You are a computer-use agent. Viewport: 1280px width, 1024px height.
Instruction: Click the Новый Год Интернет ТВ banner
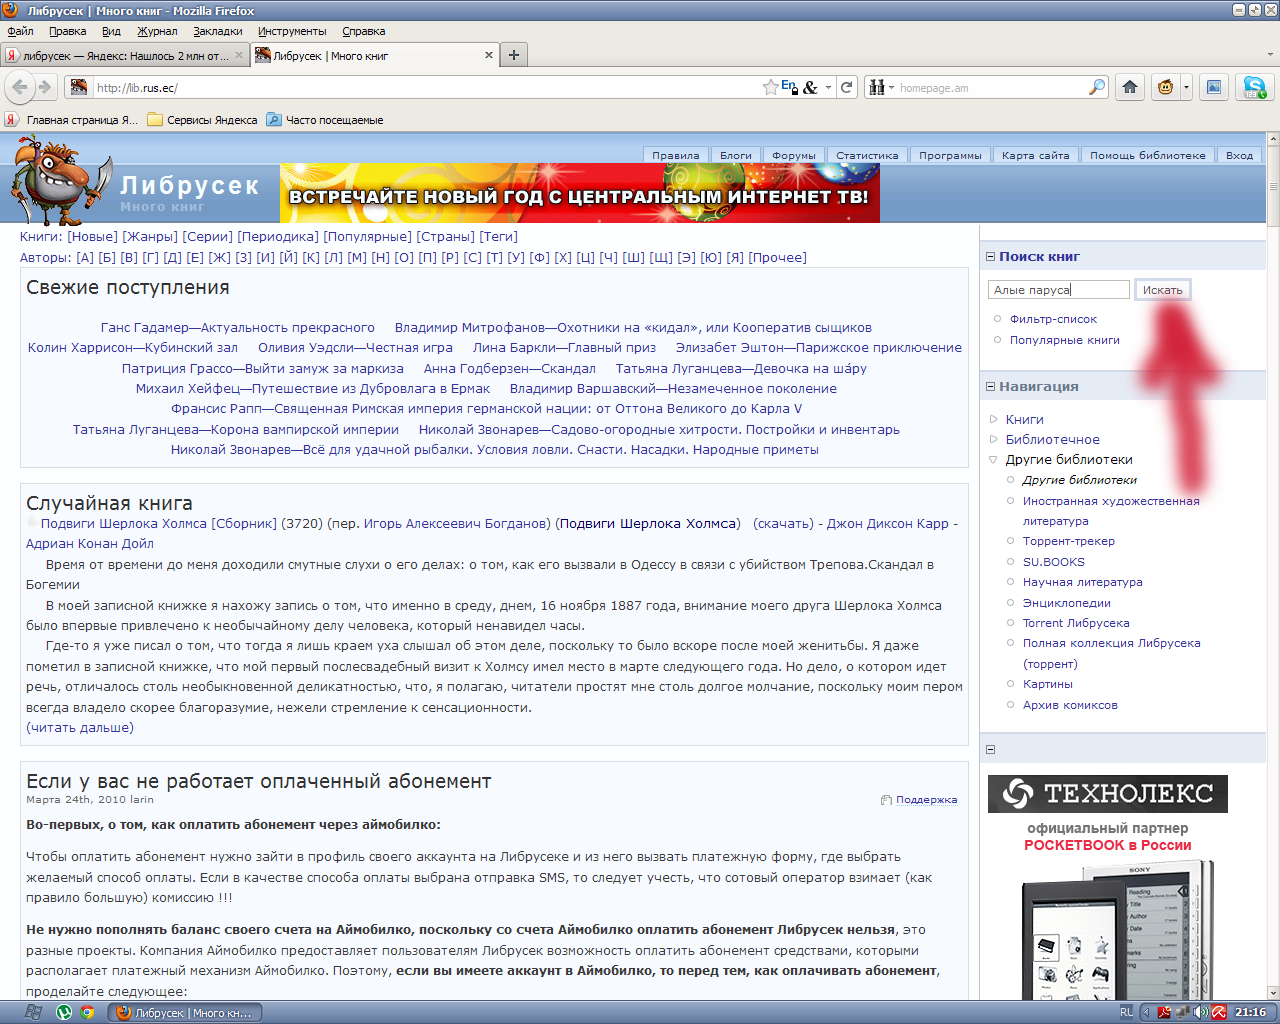click(x=580, y=193)
